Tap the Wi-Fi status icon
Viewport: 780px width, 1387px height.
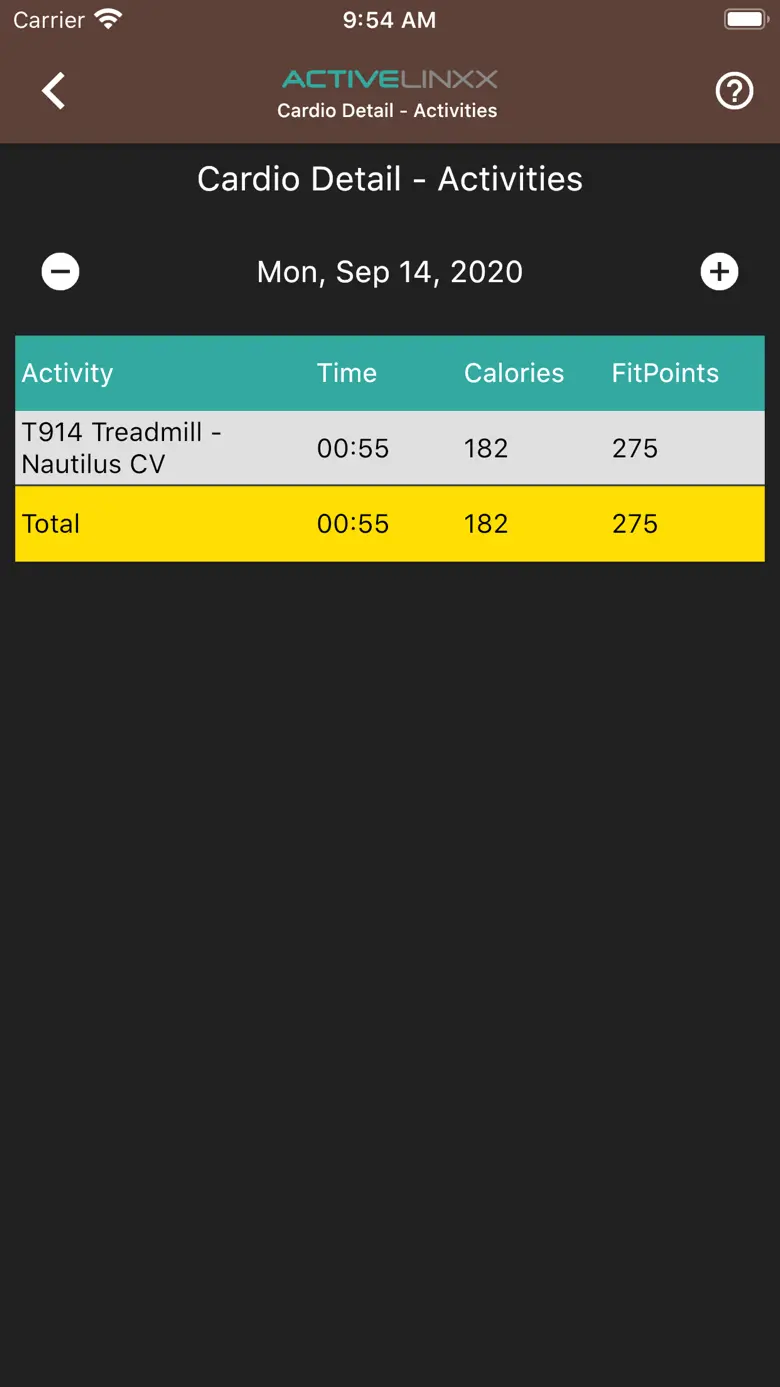pos(107,19)
